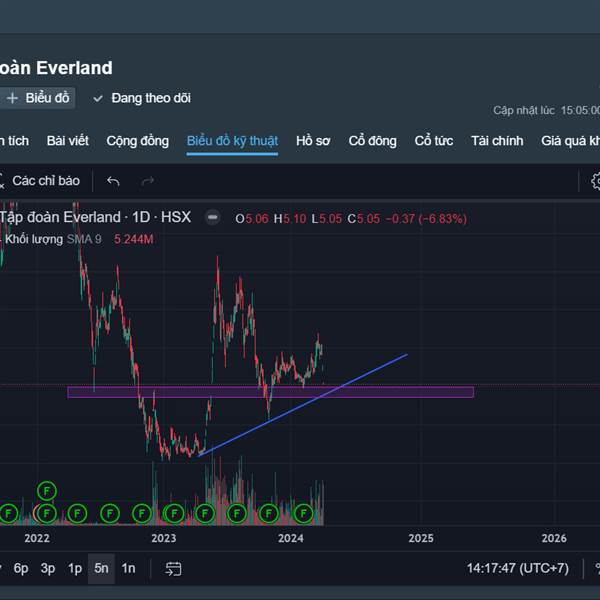Open chart settings gear icon
The image size is (600, 600).
coord(595,181)
